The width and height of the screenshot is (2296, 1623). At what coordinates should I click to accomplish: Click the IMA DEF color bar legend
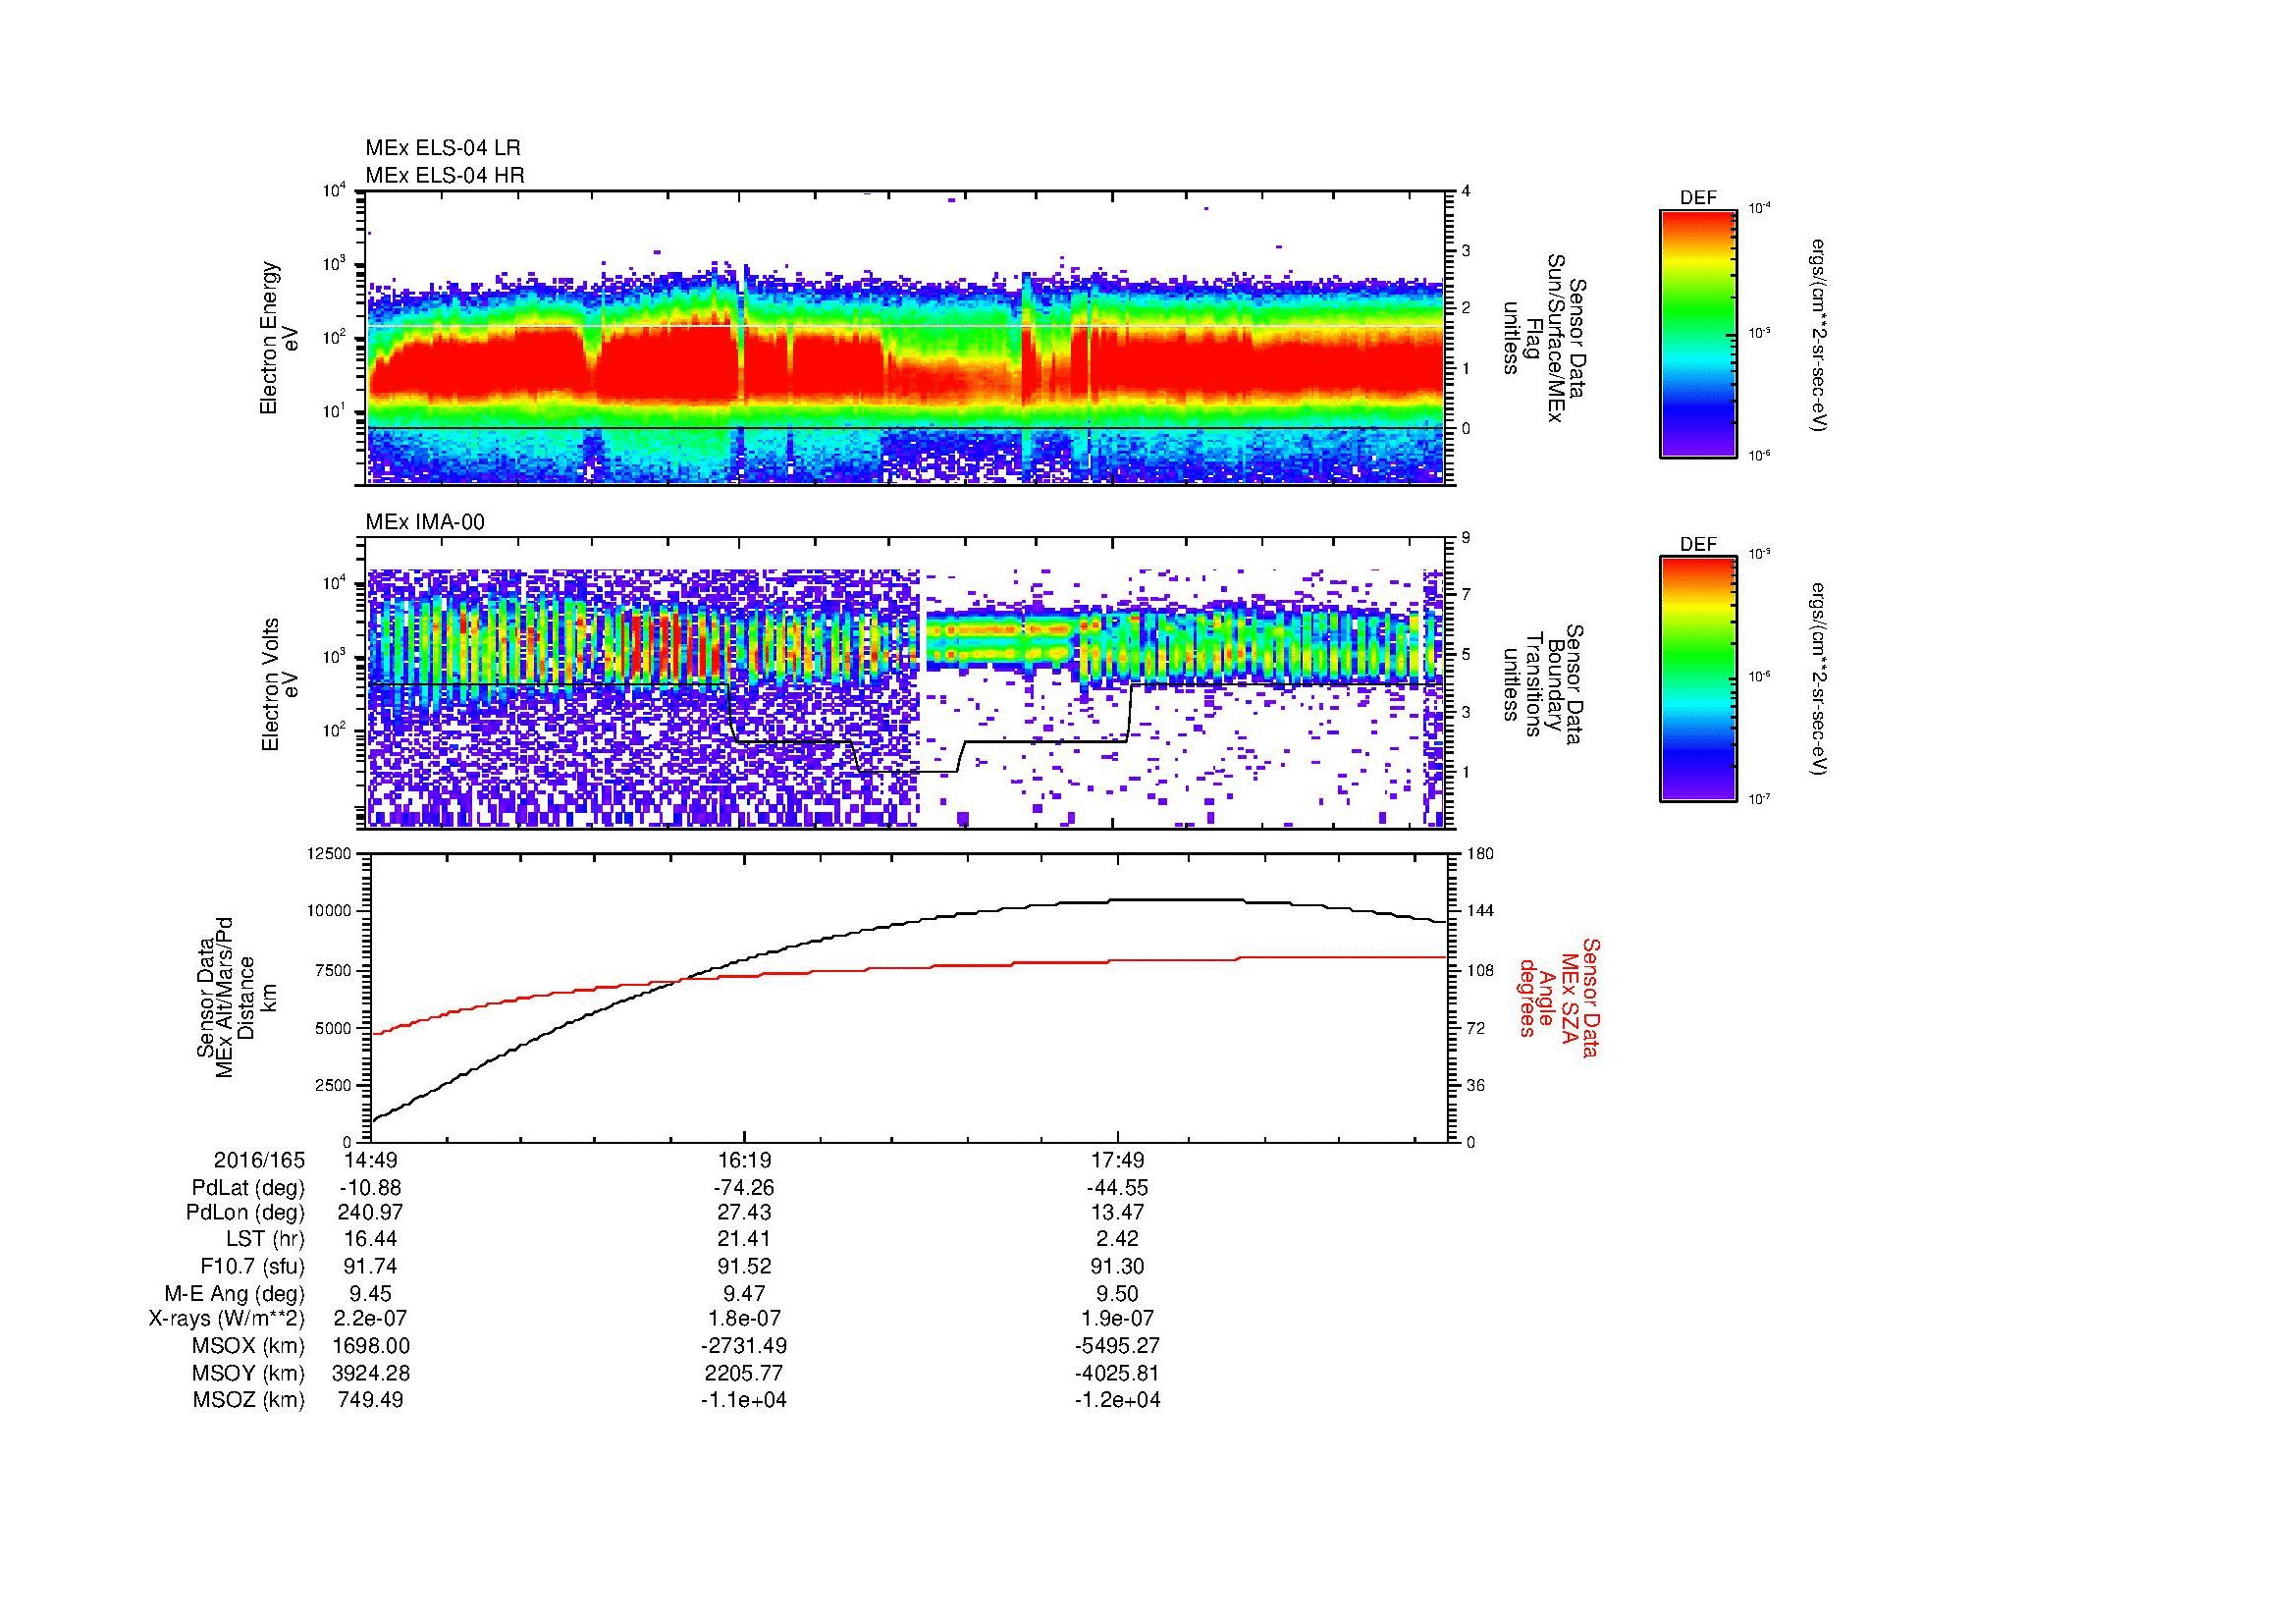pos(1697,679)
